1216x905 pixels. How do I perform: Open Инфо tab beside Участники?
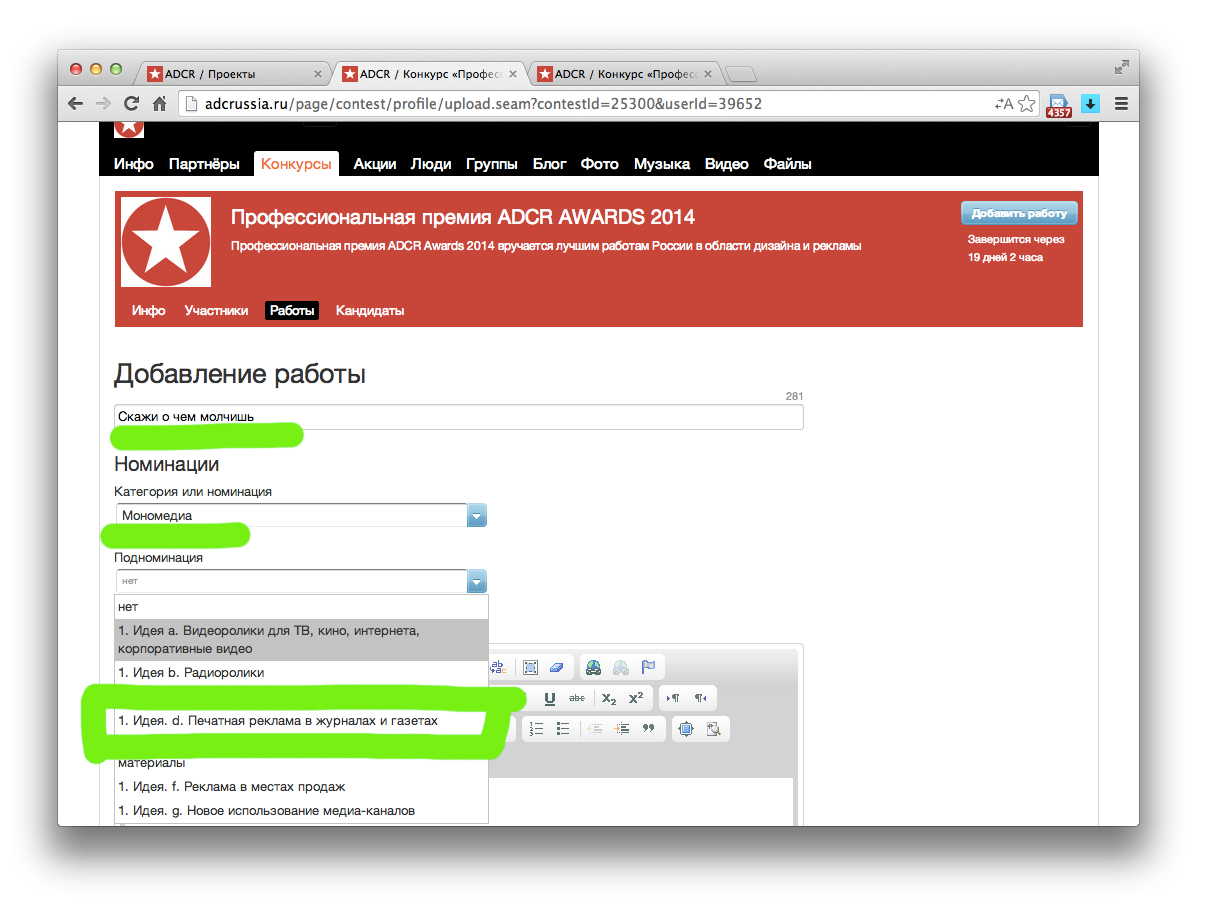point(148,311)
